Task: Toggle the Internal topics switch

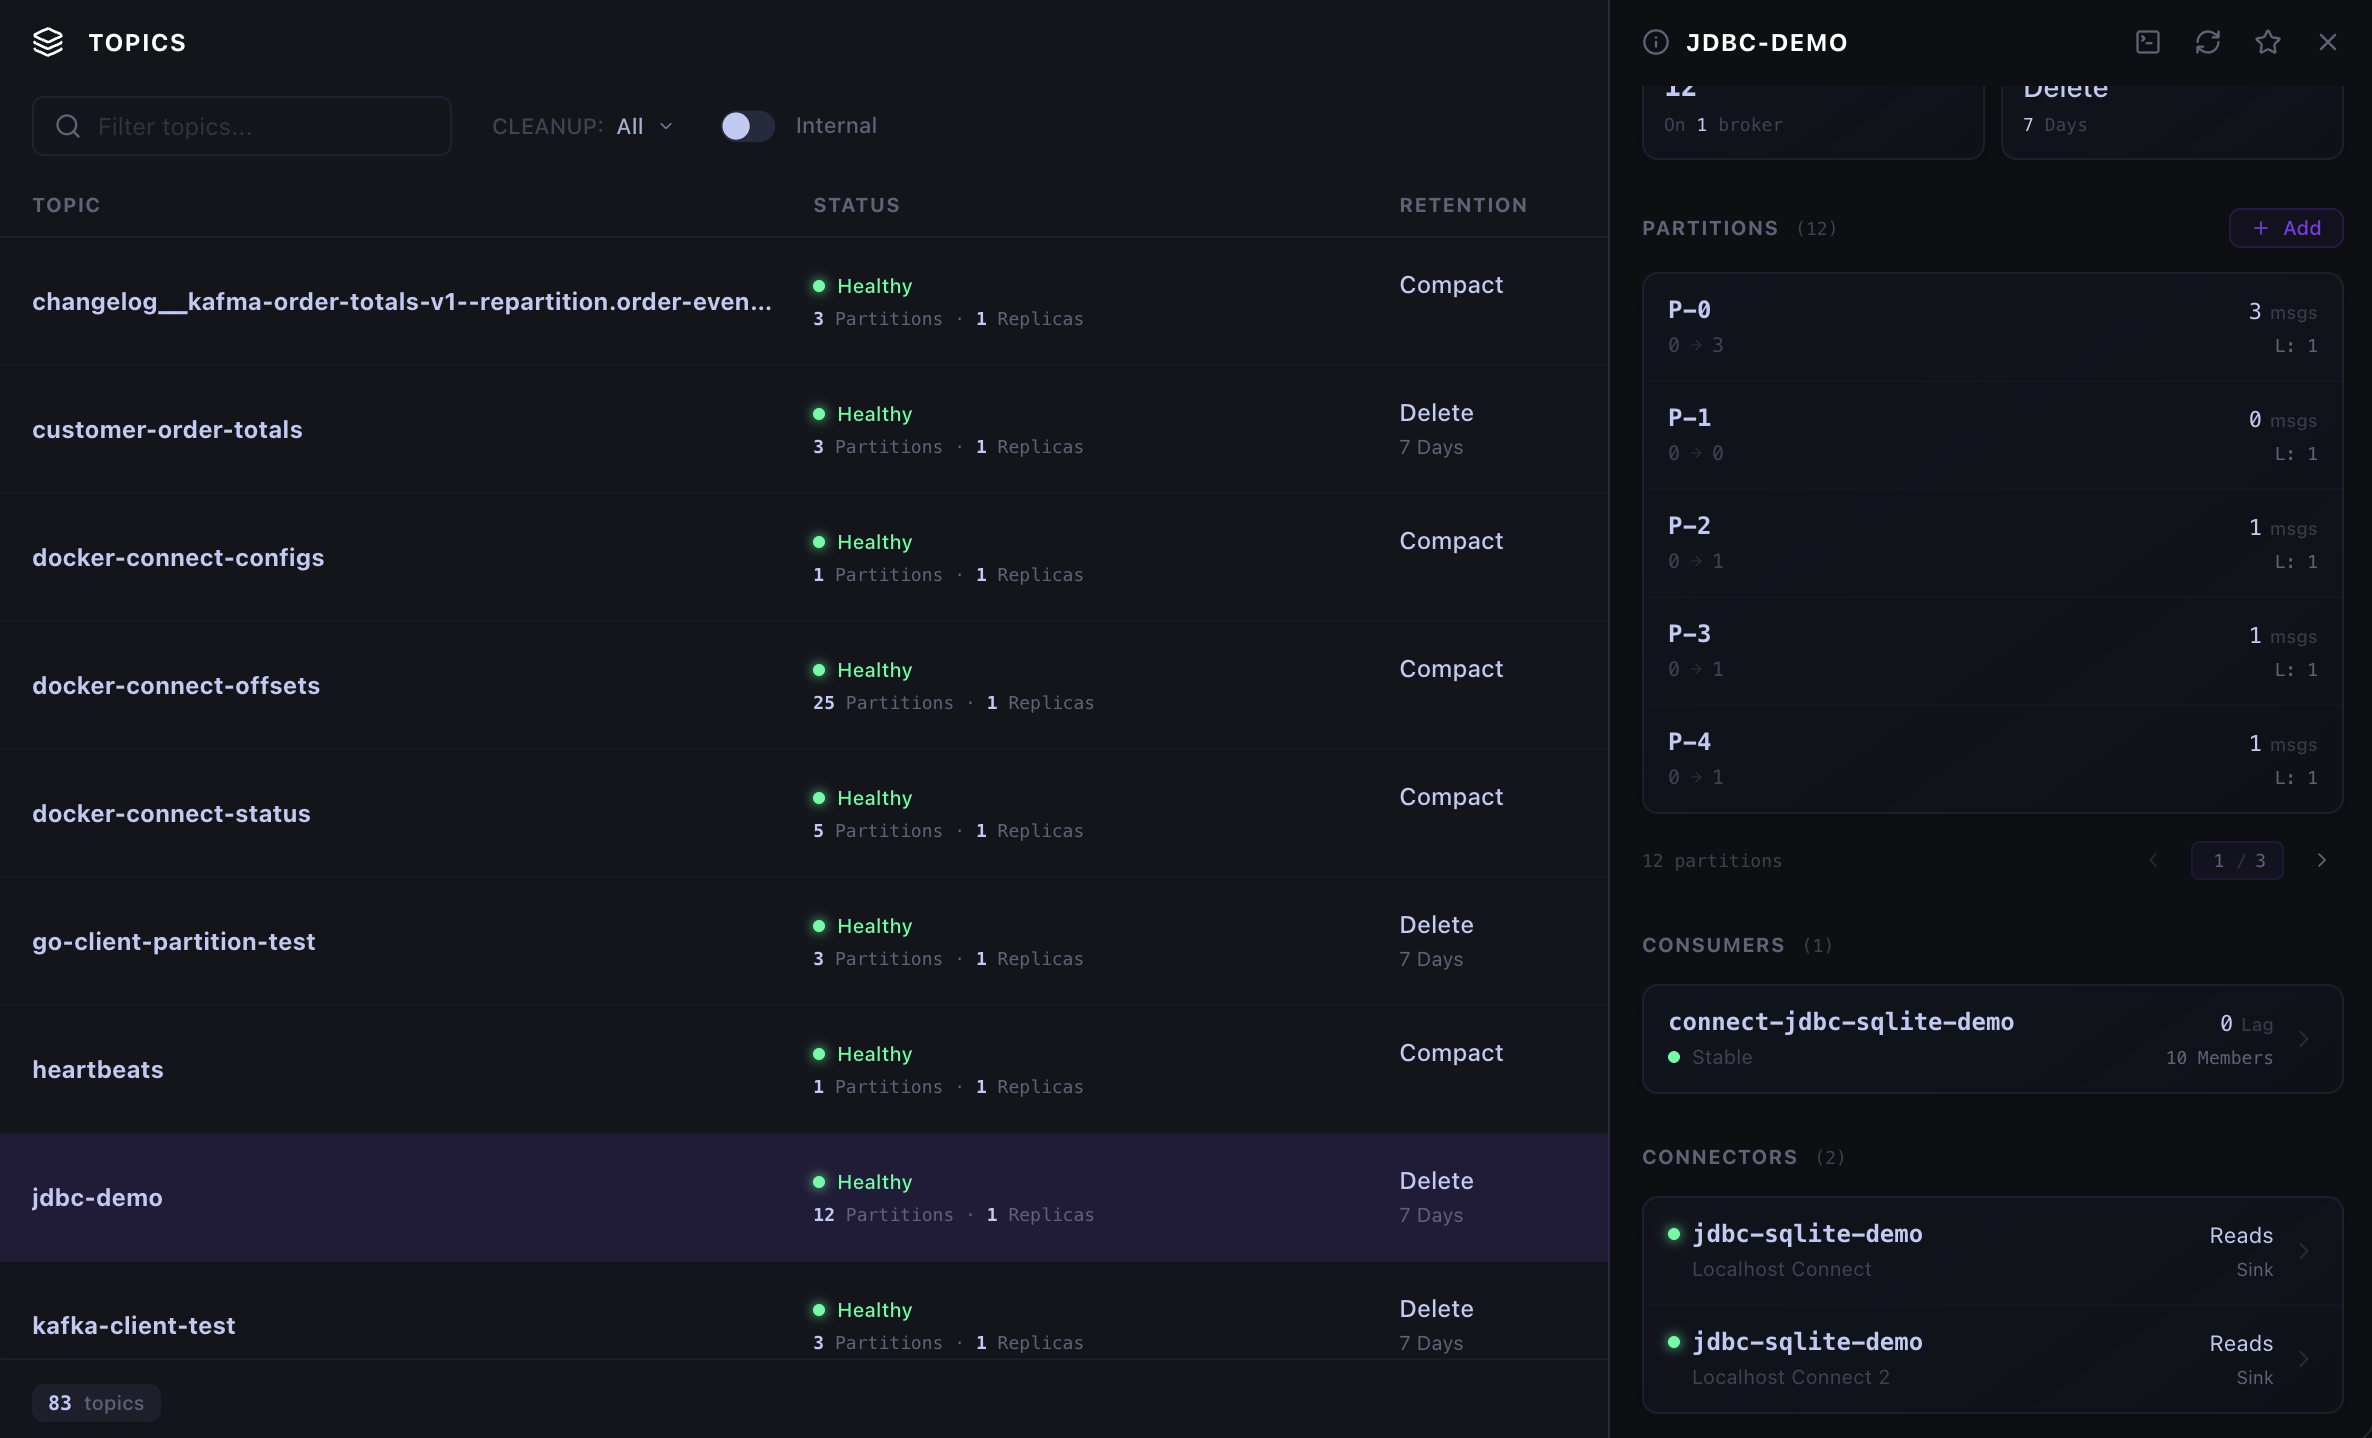Action: click(x=748, y=126)
